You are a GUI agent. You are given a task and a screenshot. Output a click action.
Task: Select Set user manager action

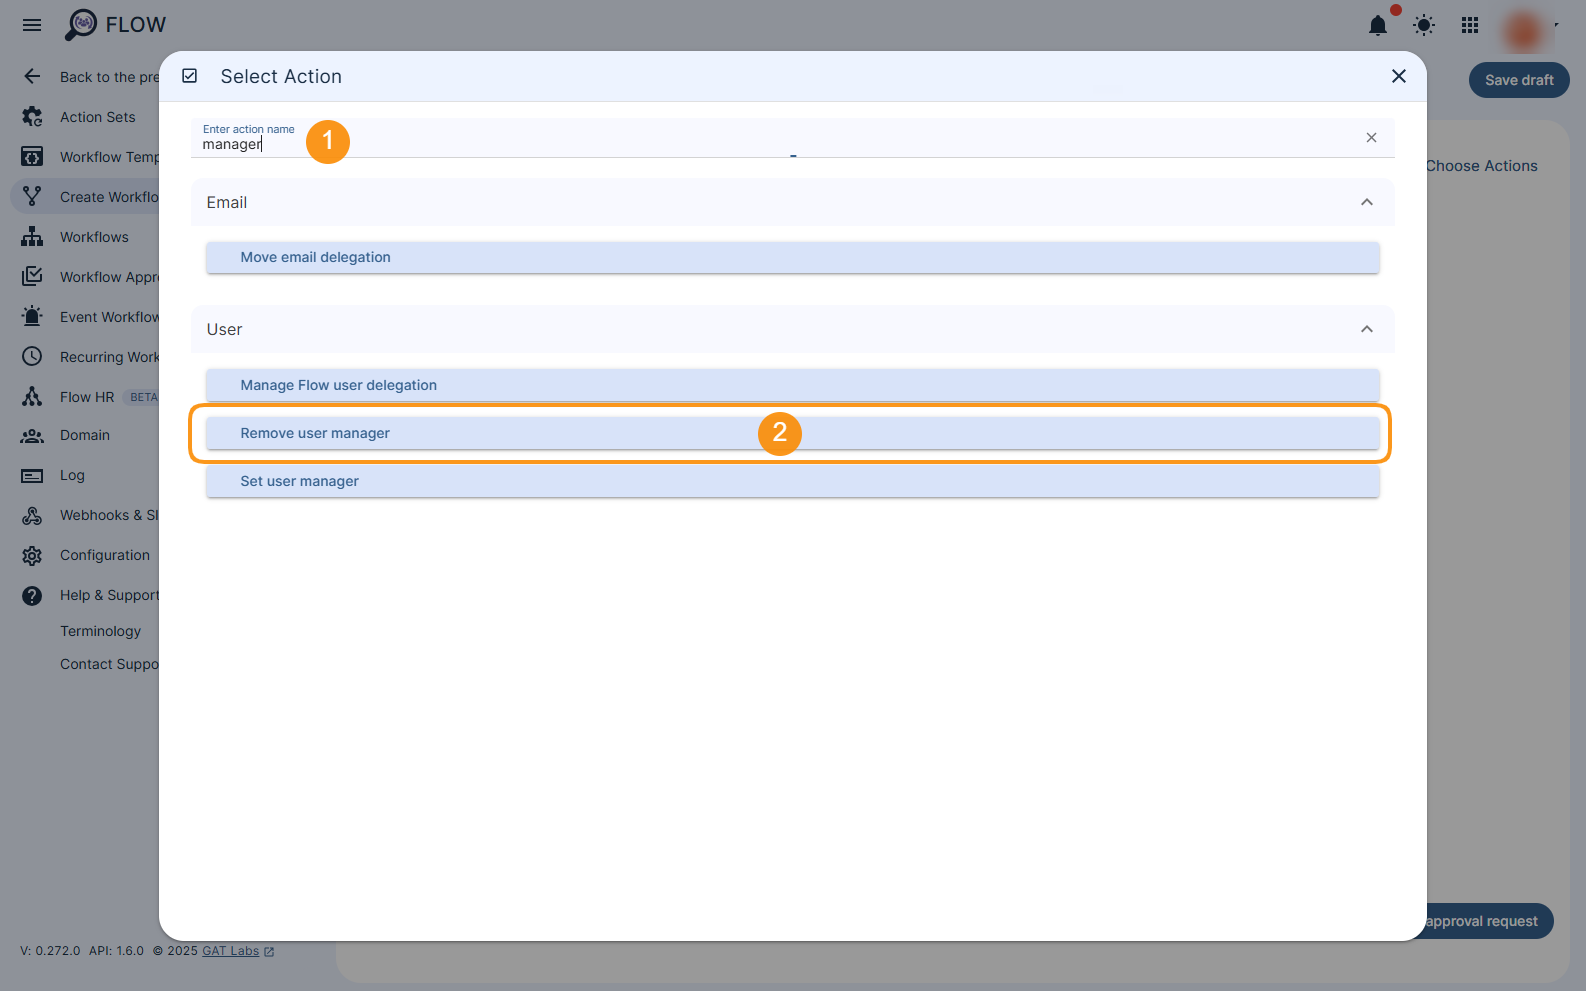(x=793, y=481)
